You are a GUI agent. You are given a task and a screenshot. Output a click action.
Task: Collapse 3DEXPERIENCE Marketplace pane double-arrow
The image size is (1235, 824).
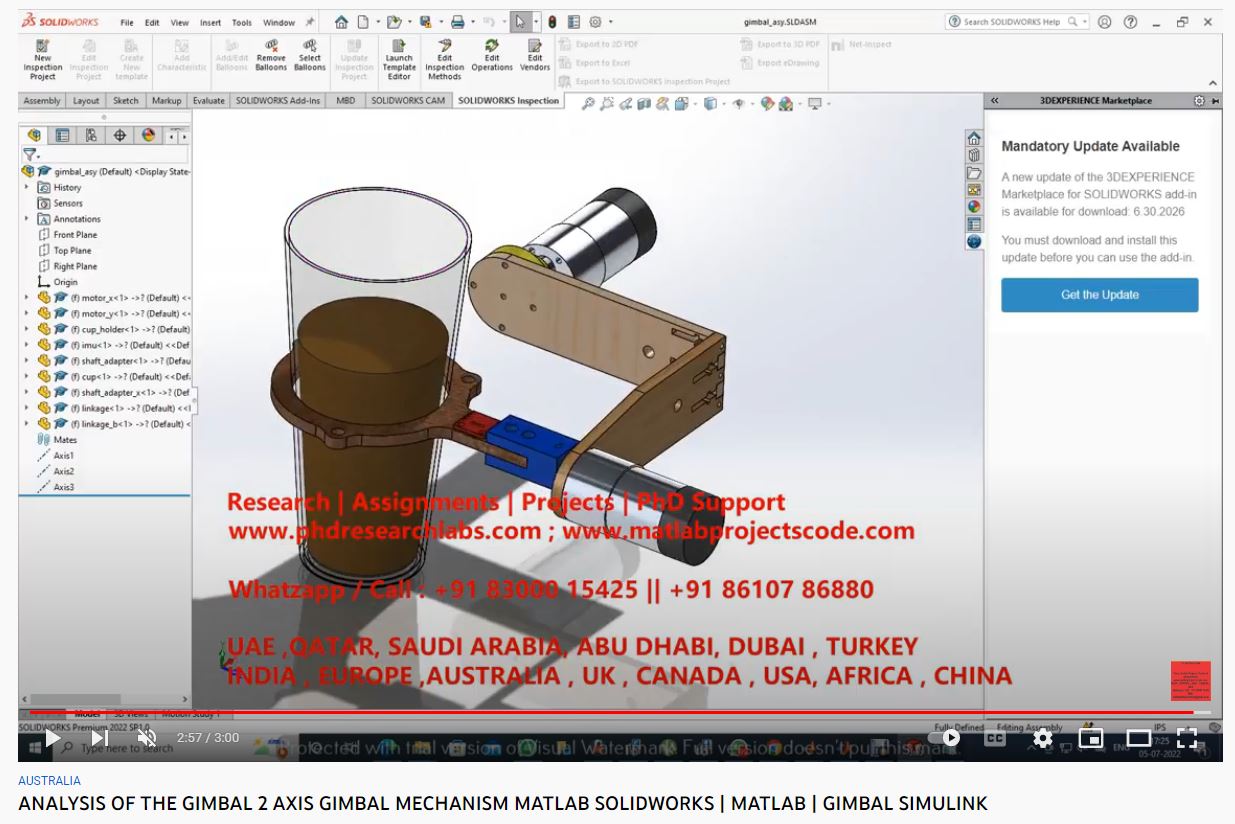click(995, 101)
